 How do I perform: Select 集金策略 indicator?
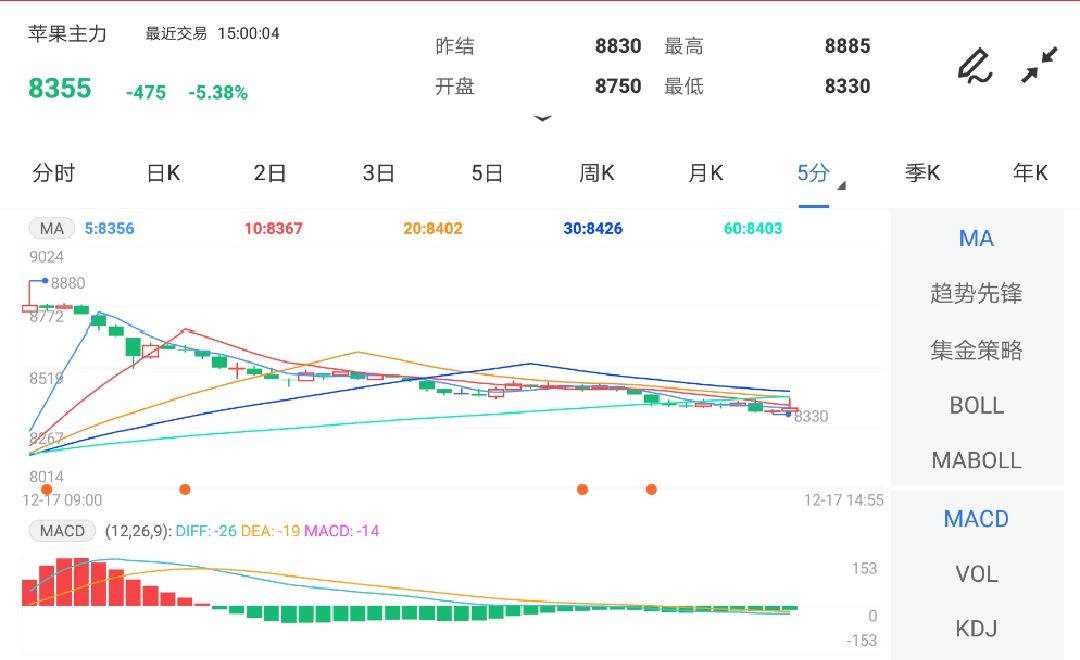click(976, 350)
